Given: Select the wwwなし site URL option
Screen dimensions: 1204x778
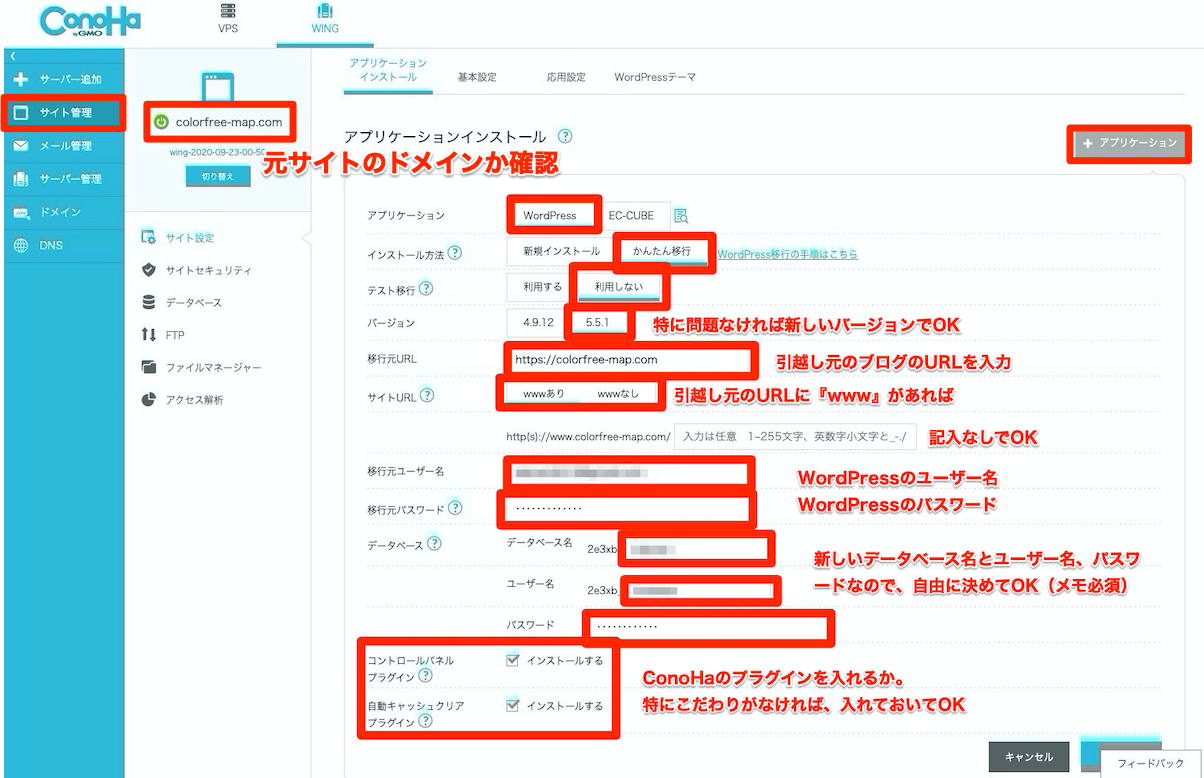Looking at the screenshot, I should (618, 394).
